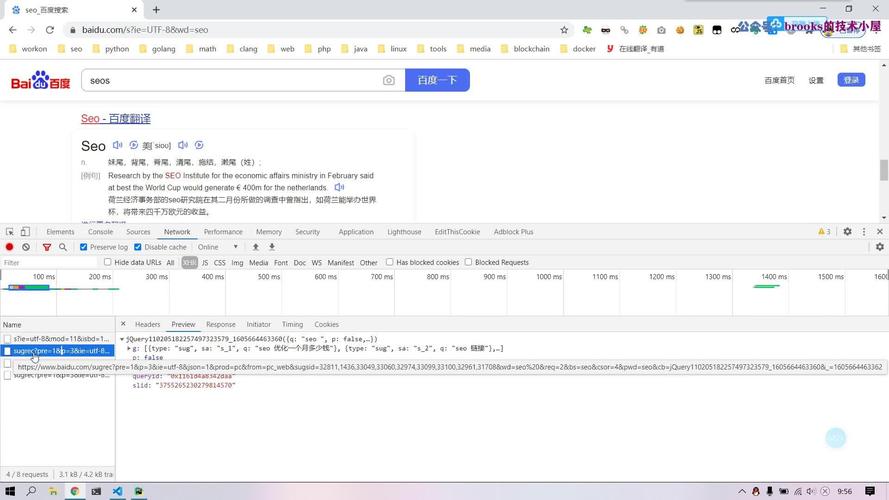Export HAR with the download arrow
Viewport: 889px width, 500px height.
point(272,247)
